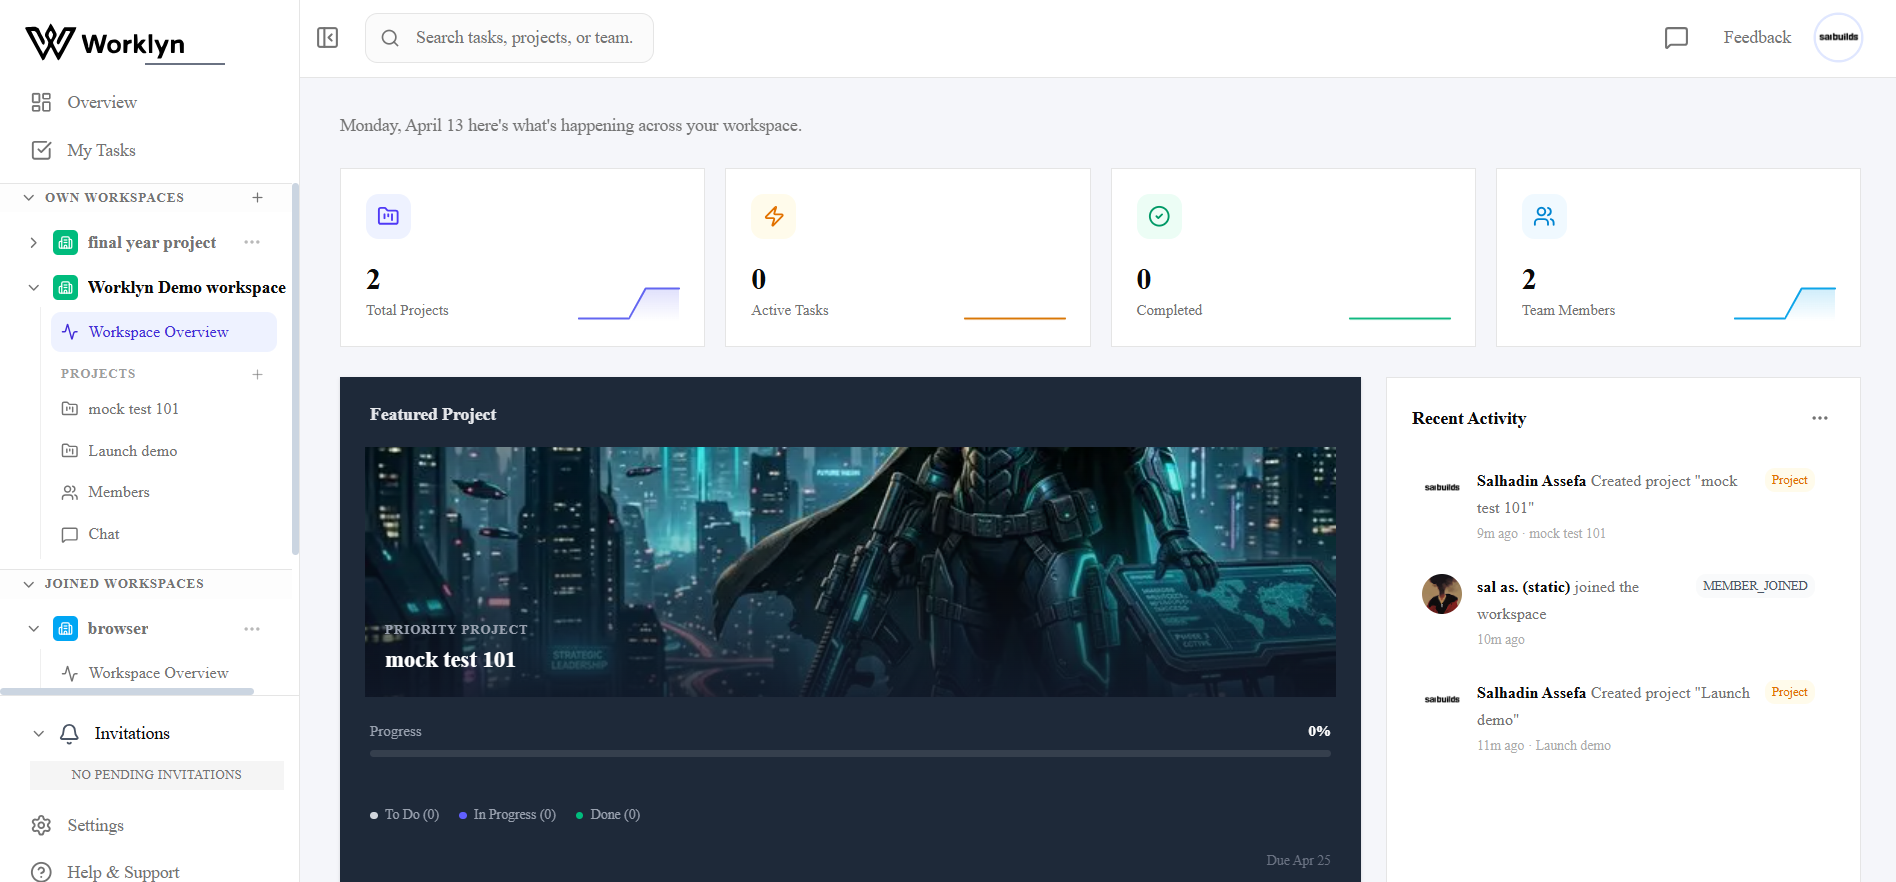Image resolution: width=1896 pixels, height=882 pixels.
Task: Collapse the Worklyn Demo workspace tree
Action: 33,288
